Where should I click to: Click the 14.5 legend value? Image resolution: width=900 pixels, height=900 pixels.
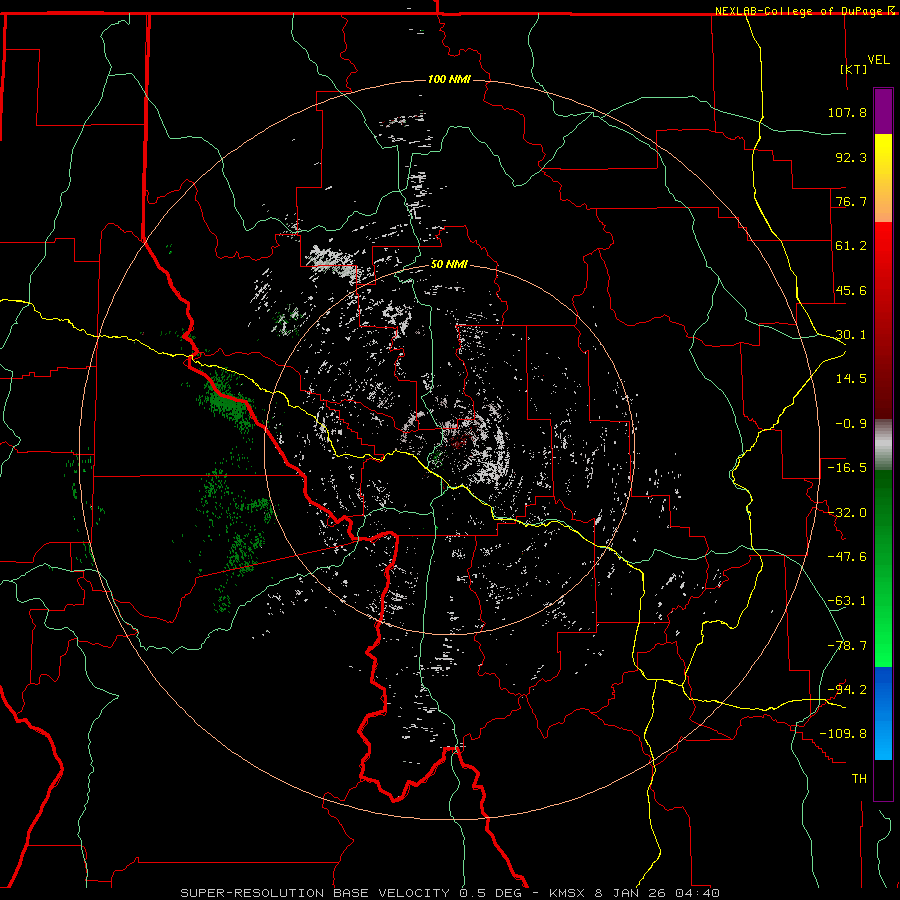[x=851, y=379]
